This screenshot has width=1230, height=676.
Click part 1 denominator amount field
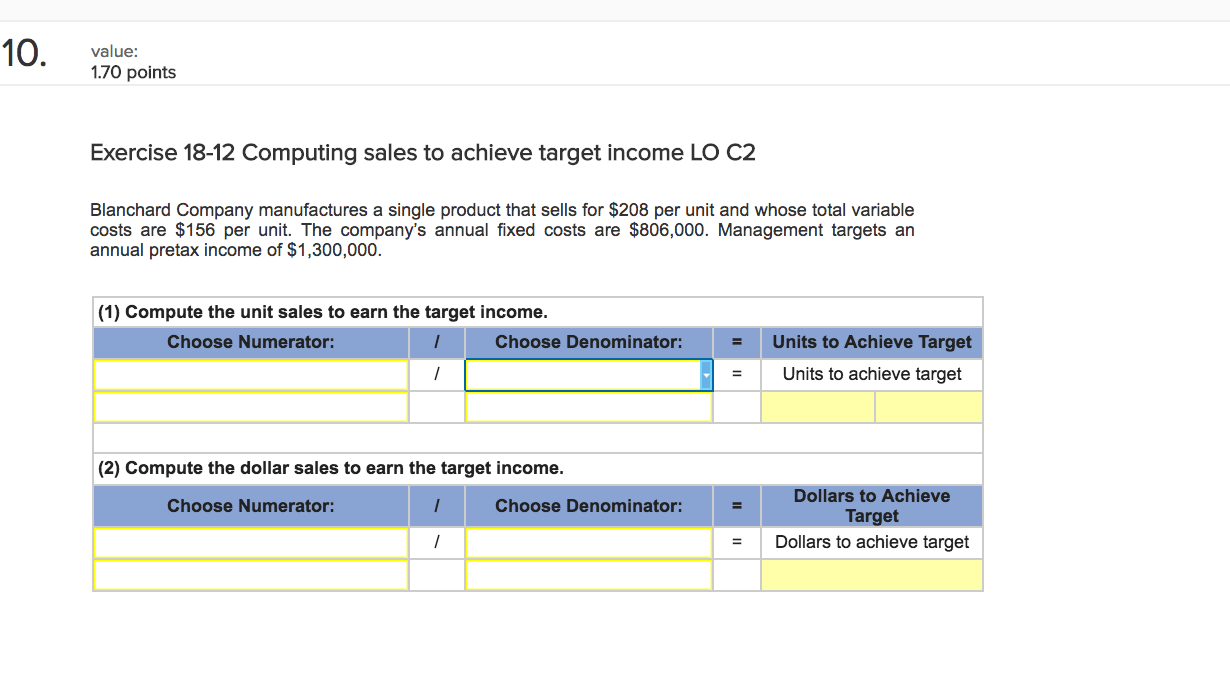(588, 407)
